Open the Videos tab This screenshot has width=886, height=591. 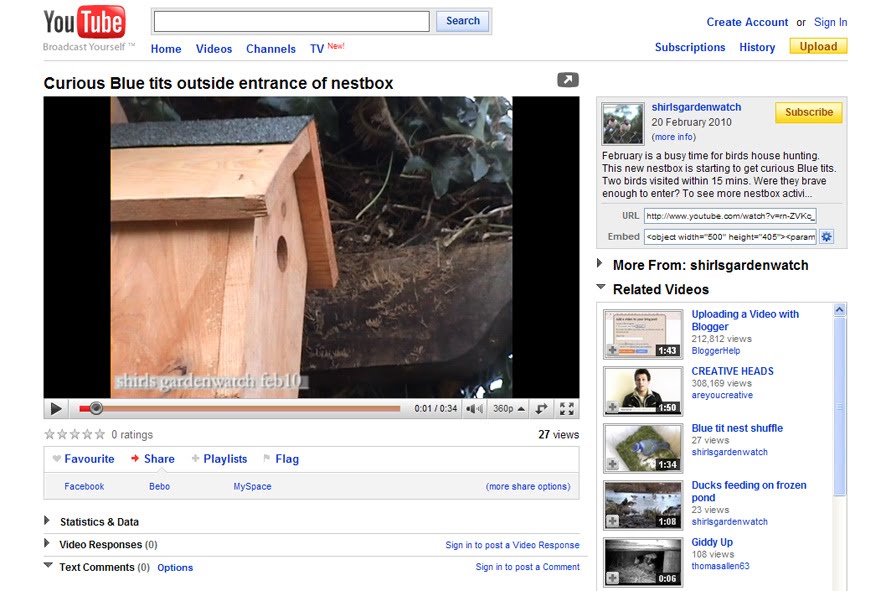pos(214,49)
